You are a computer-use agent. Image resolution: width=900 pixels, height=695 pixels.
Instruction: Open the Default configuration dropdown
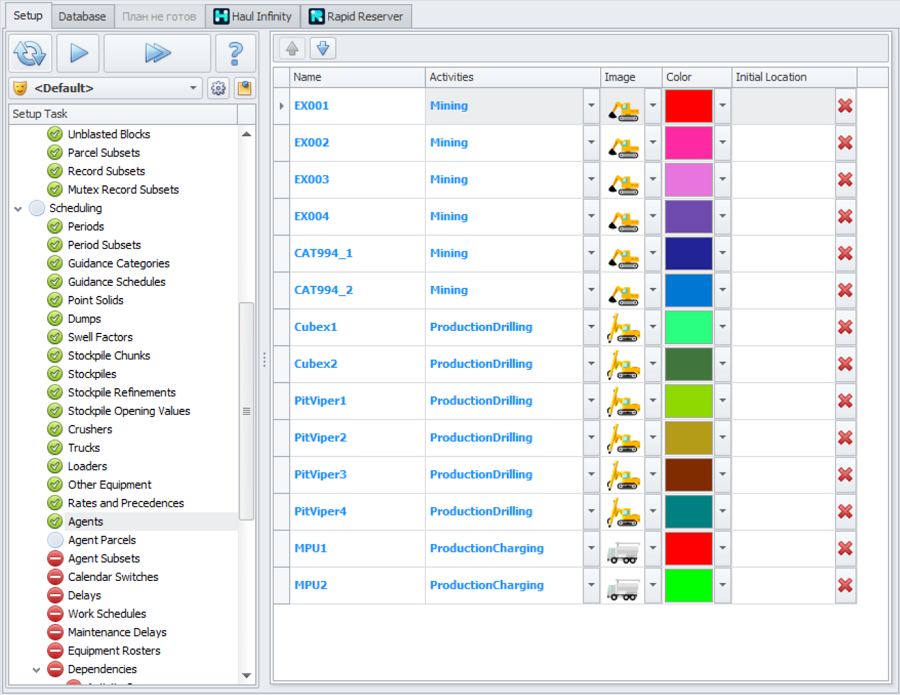(194, 88)
